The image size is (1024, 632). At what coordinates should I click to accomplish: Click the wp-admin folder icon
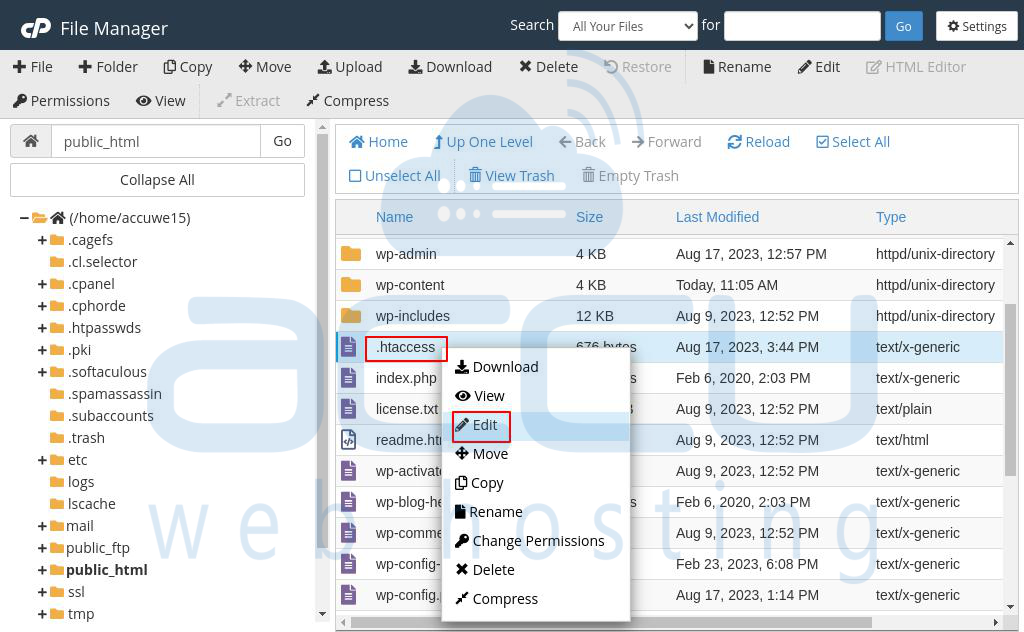[x=351, y=253]
